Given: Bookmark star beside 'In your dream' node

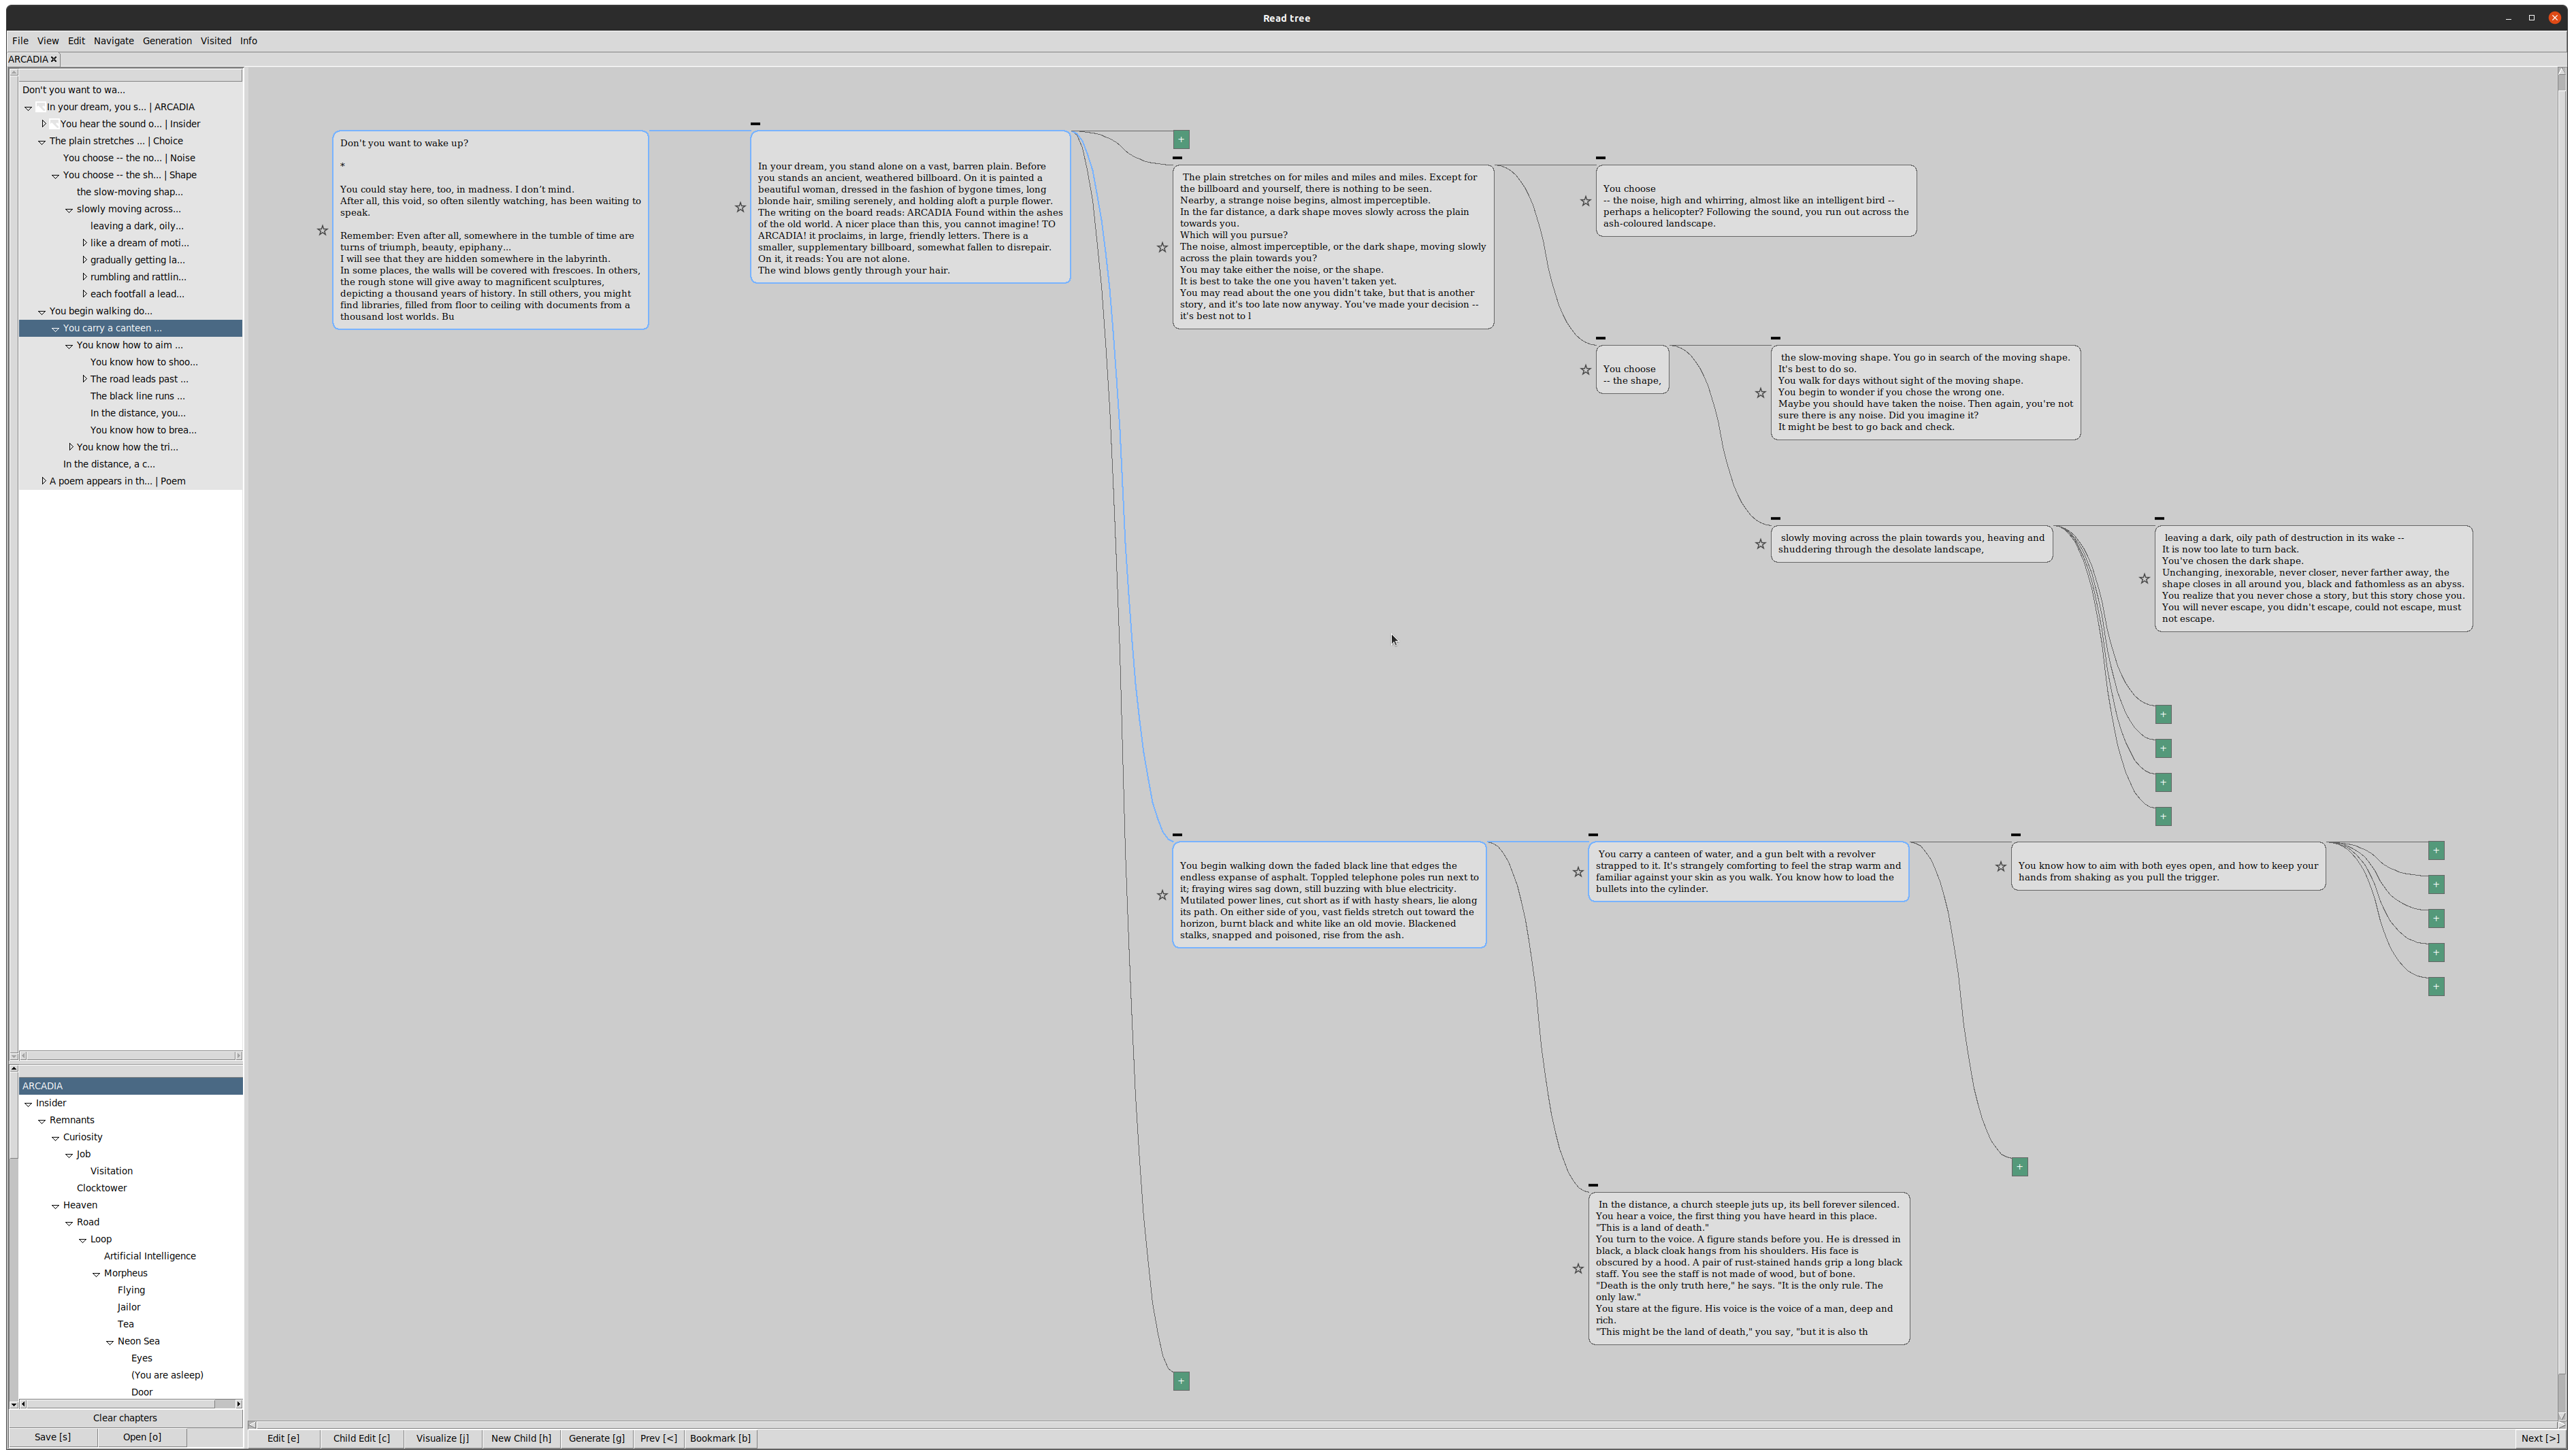Looking at the screenshot, I should [740, 208].
